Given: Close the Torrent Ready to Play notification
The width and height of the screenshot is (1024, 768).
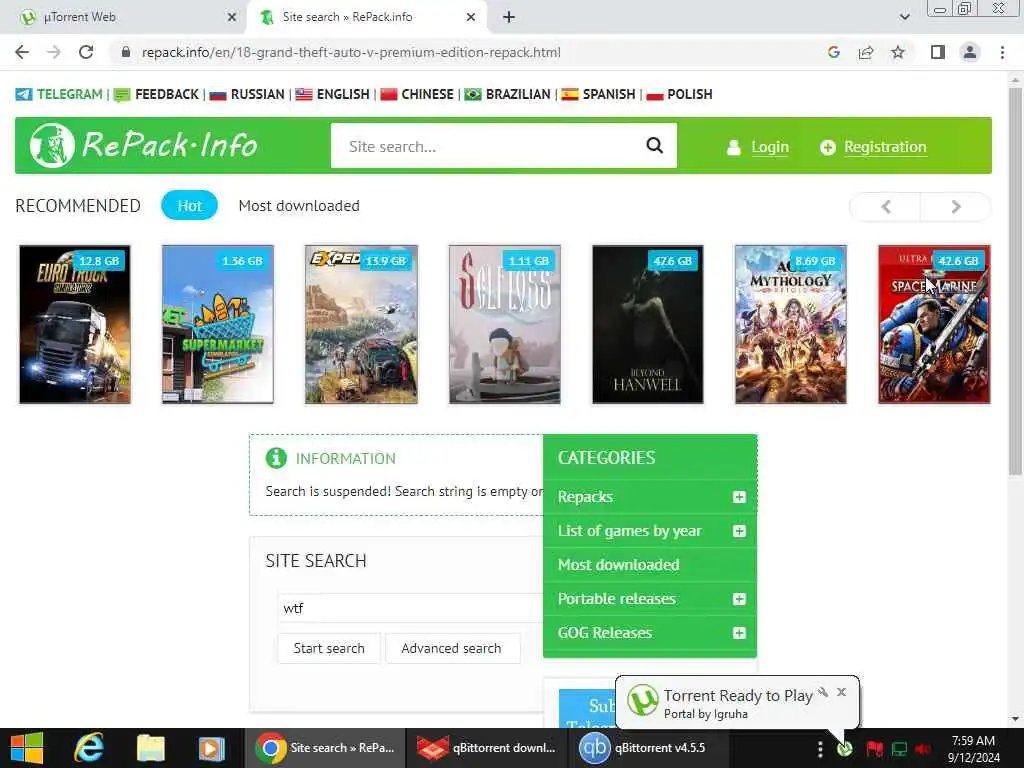Looking at the screenshot, I should (841, 692).
